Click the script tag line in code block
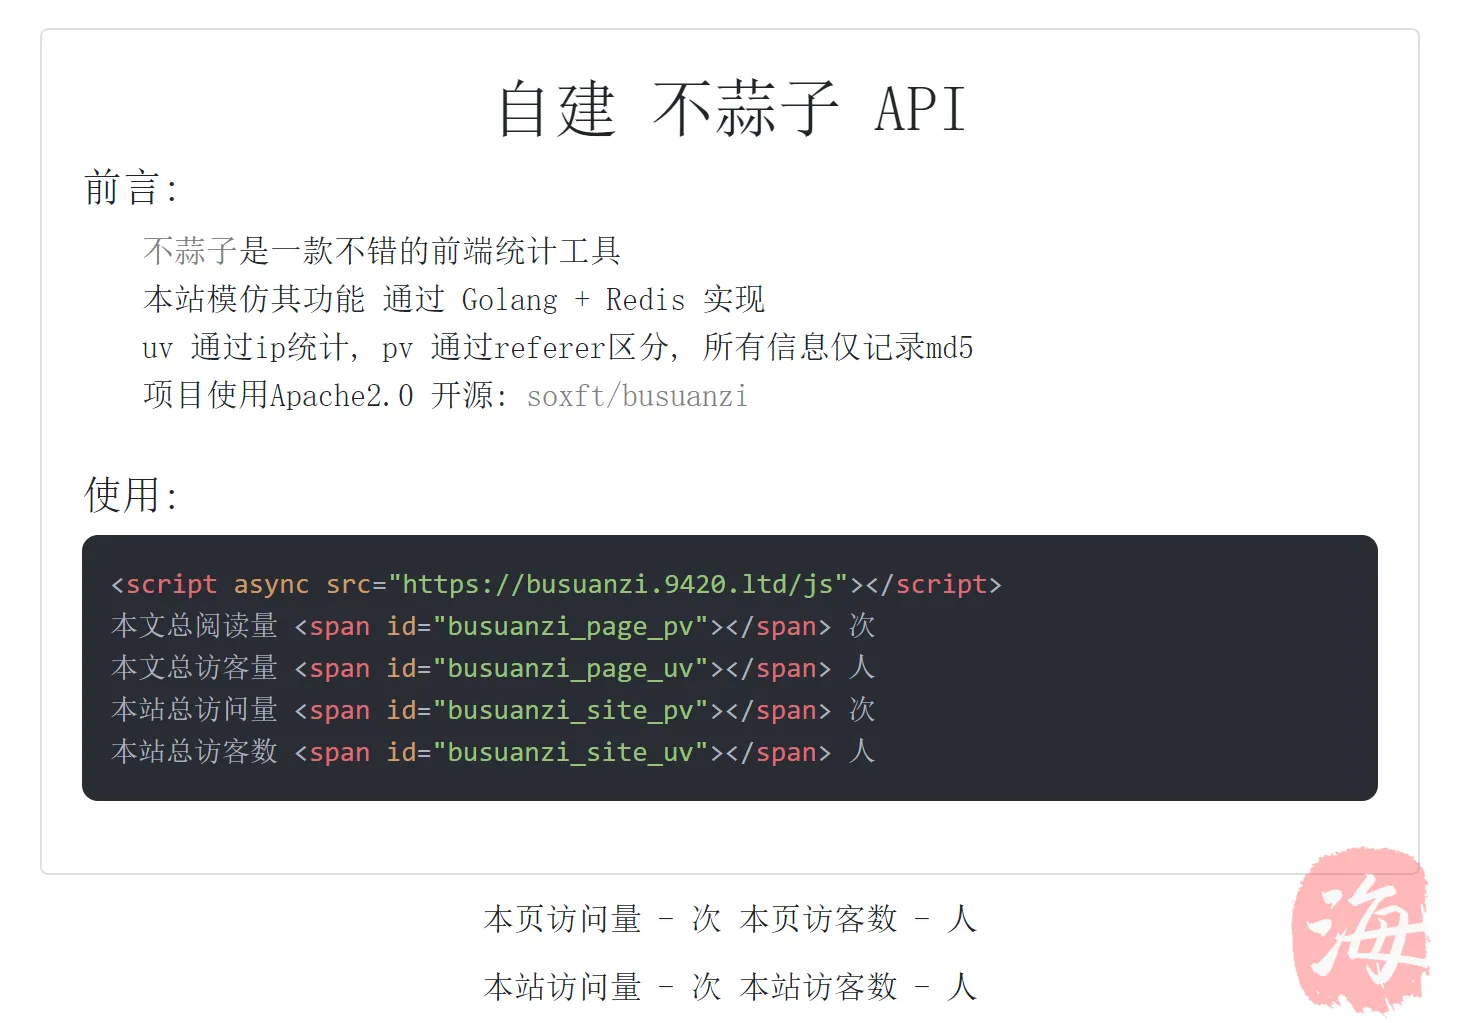 tap(556, 584)
